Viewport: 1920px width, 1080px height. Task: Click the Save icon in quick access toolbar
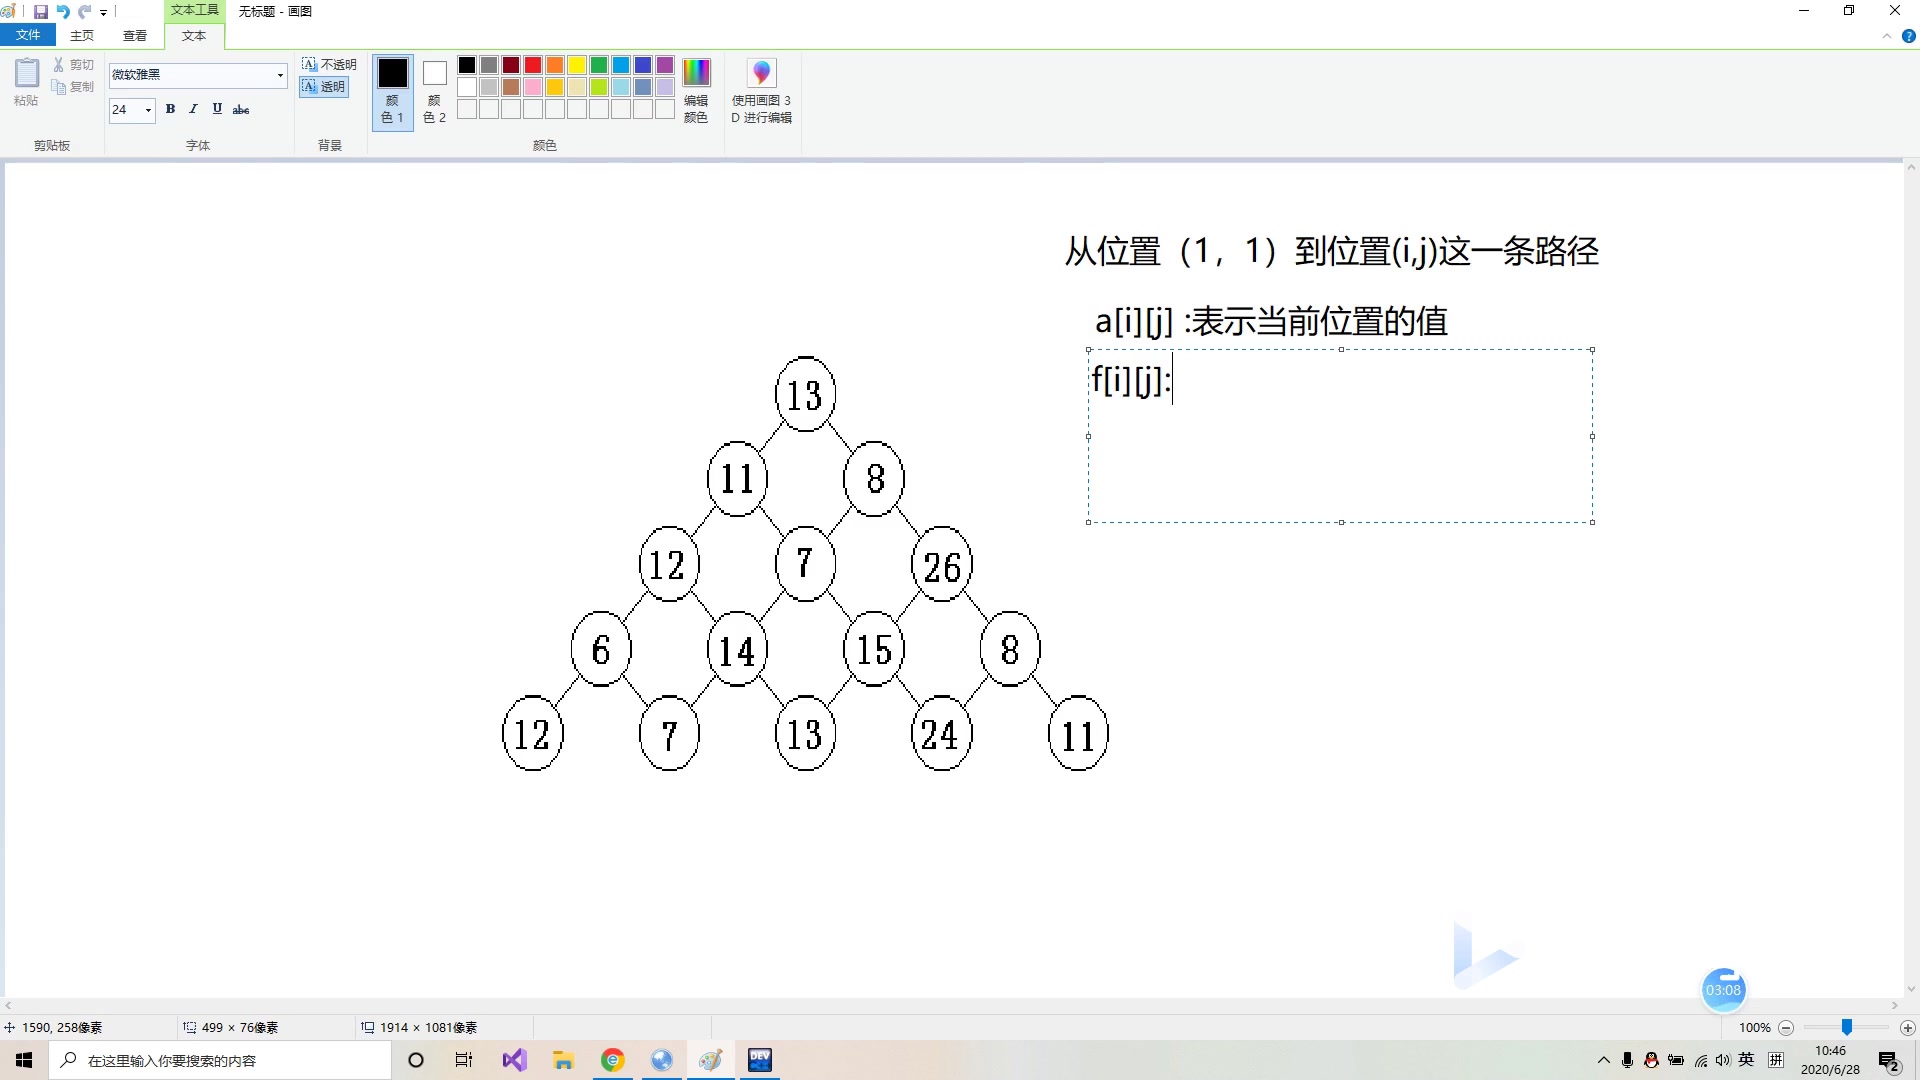(41, 12)
